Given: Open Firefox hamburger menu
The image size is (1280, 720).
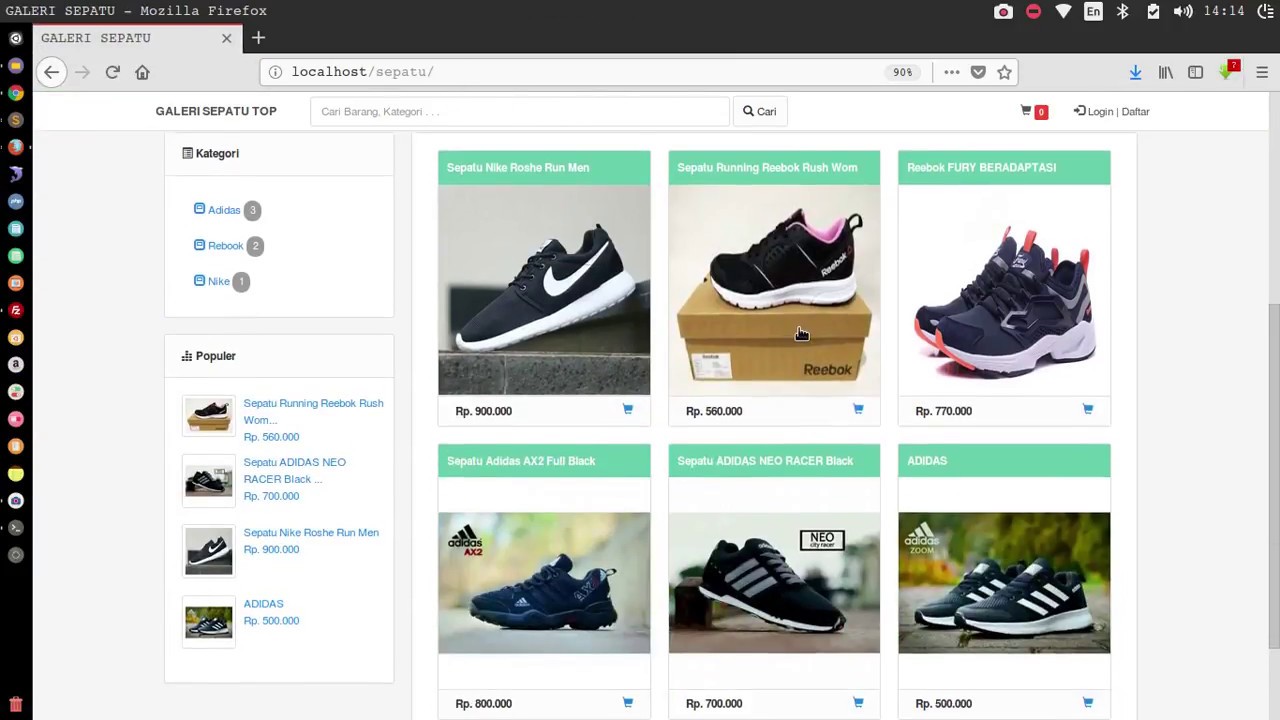Looking at the screenshot, I should pos(1262,72).
